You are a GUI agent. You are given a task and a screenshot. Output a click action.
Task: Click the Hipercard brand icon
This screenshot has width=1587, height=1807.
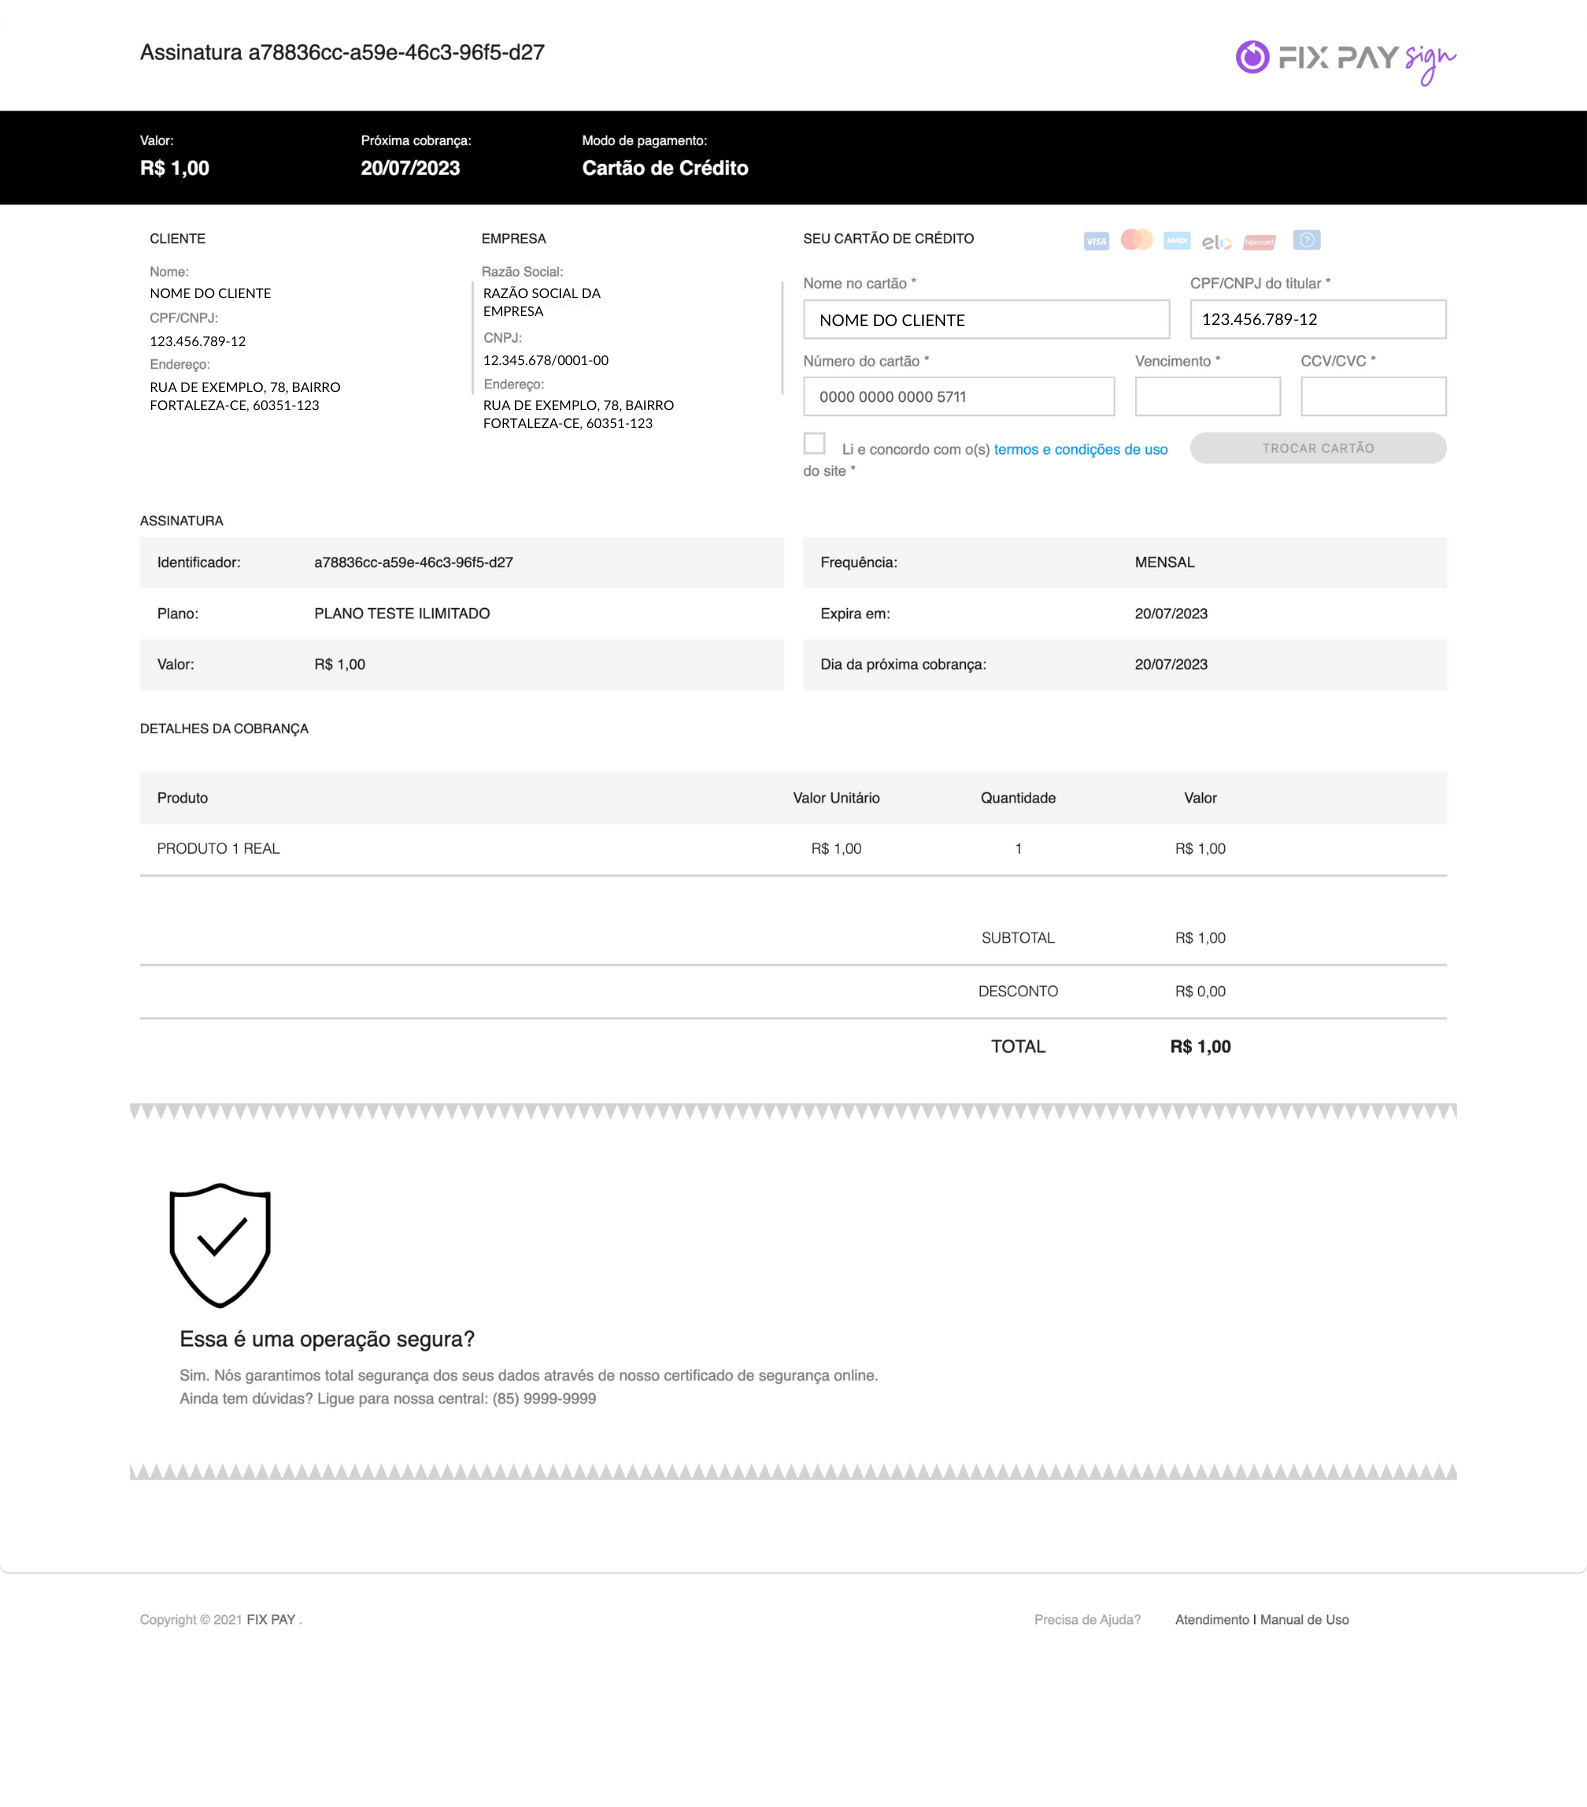click(1260, 242)
